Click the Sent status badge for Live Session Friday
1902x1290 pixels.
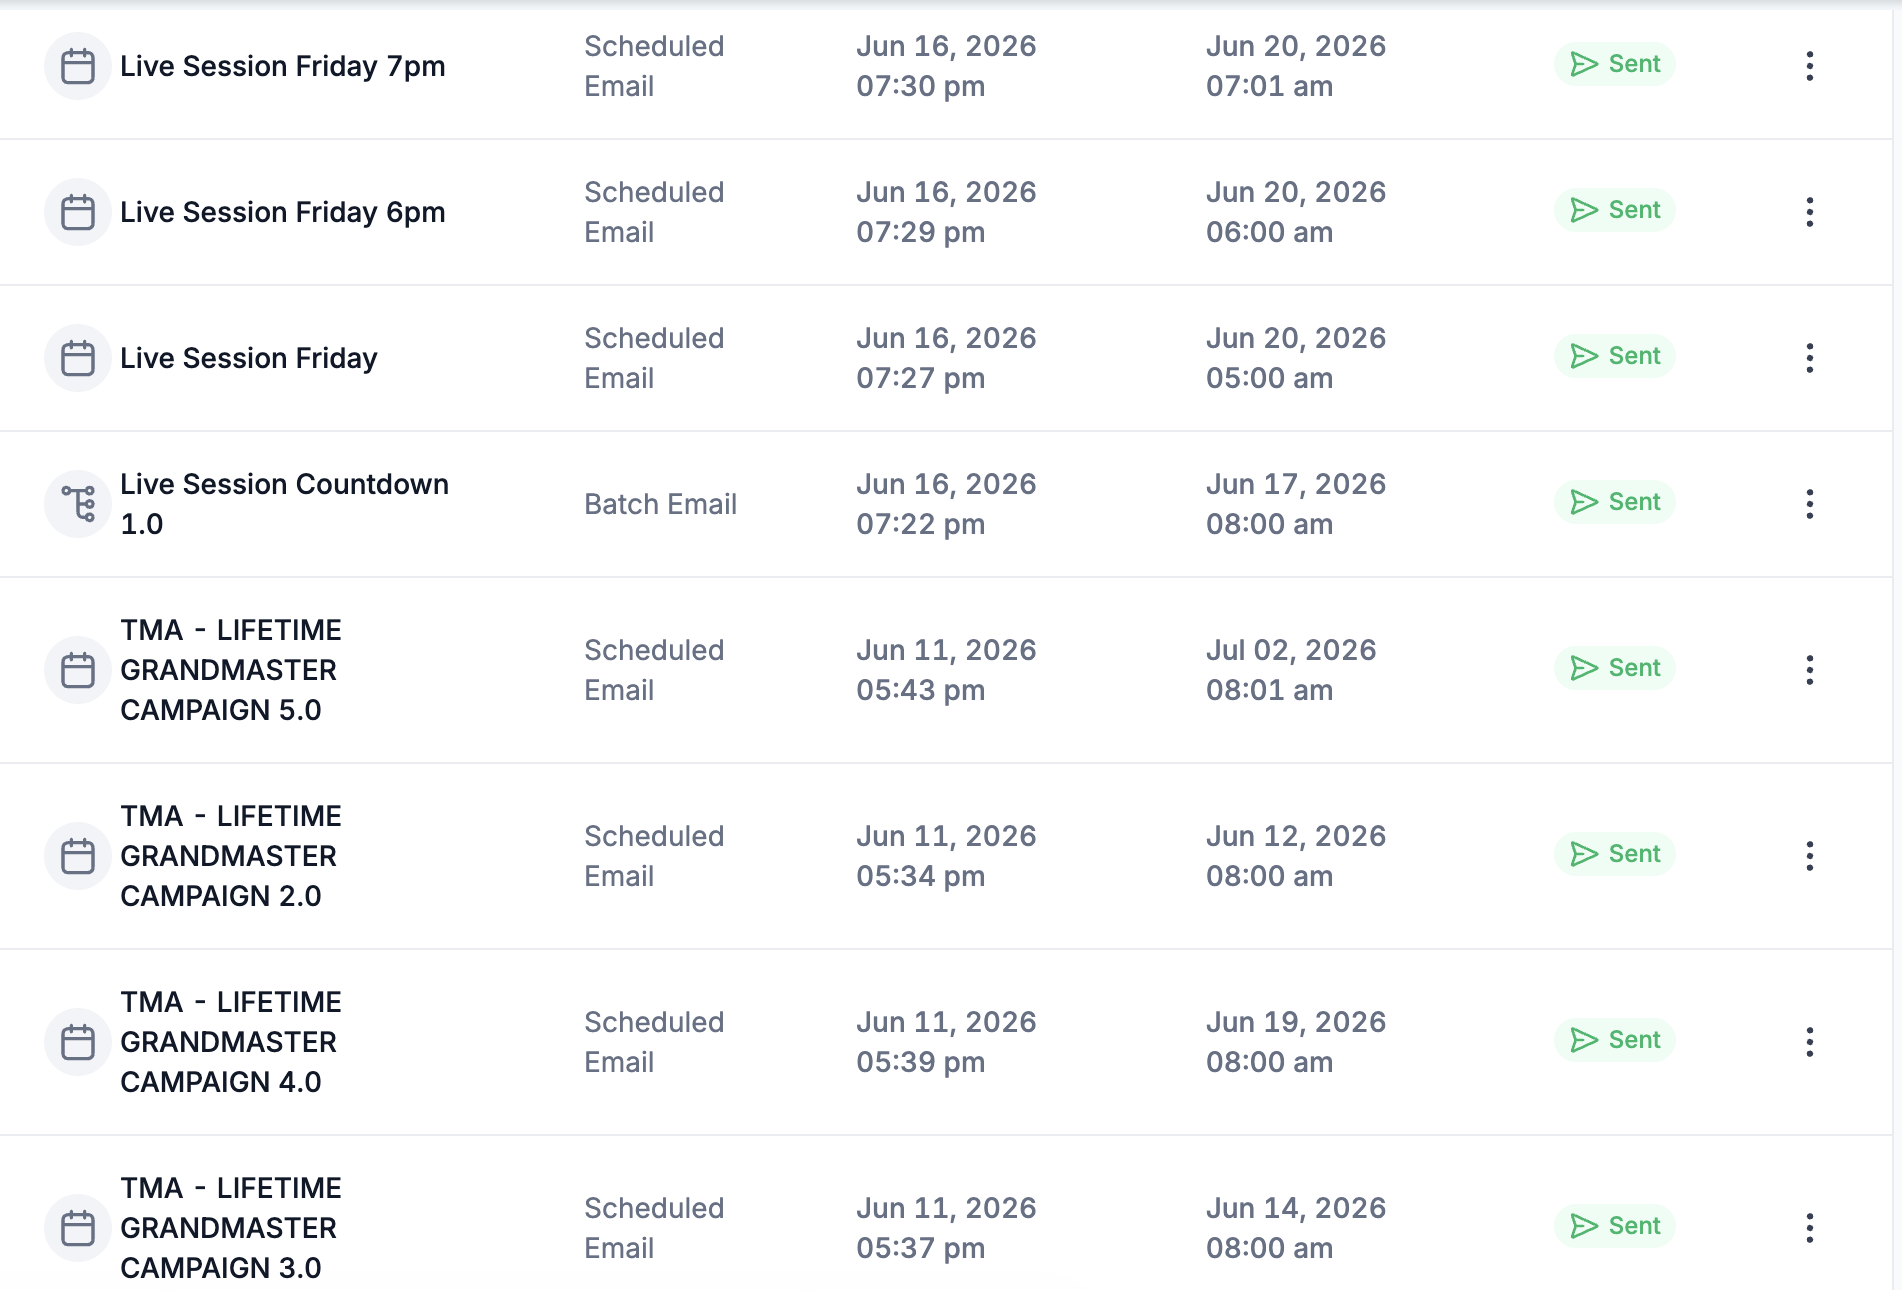click(1615, 356)
